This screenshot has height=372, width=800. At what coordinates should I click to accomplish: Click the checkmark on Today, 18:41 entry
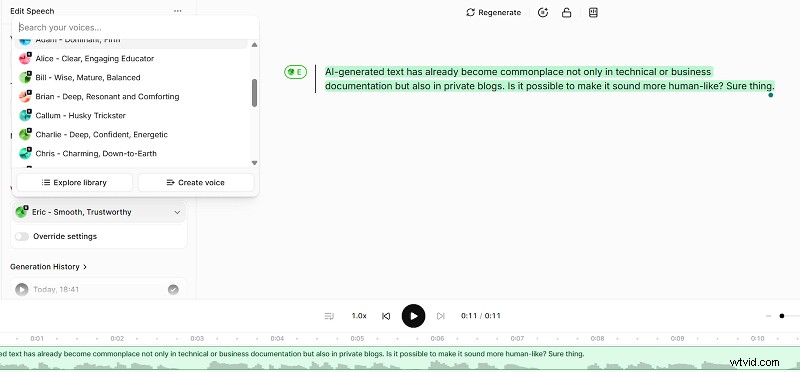click(x=173, y=290)
